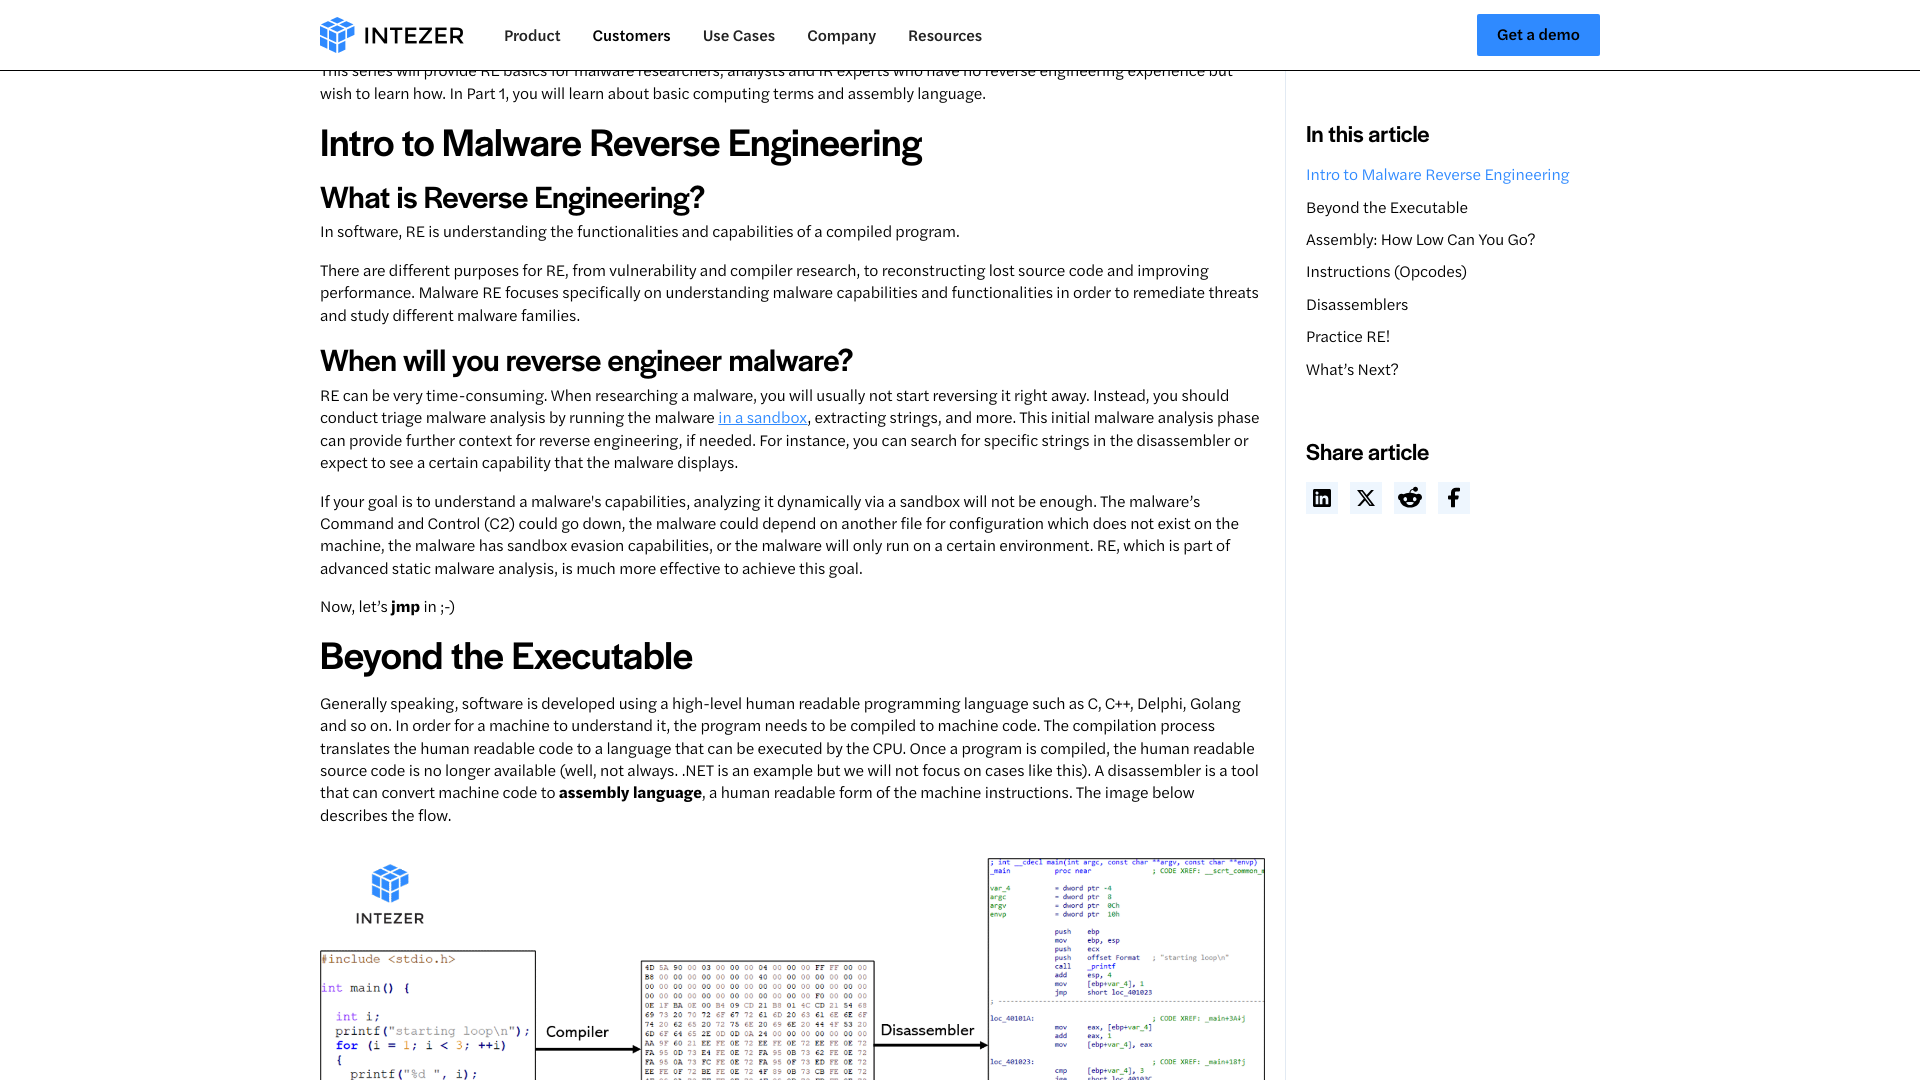
Task: Jump to What's Next? section
Action: click(x=1352, y=370)
